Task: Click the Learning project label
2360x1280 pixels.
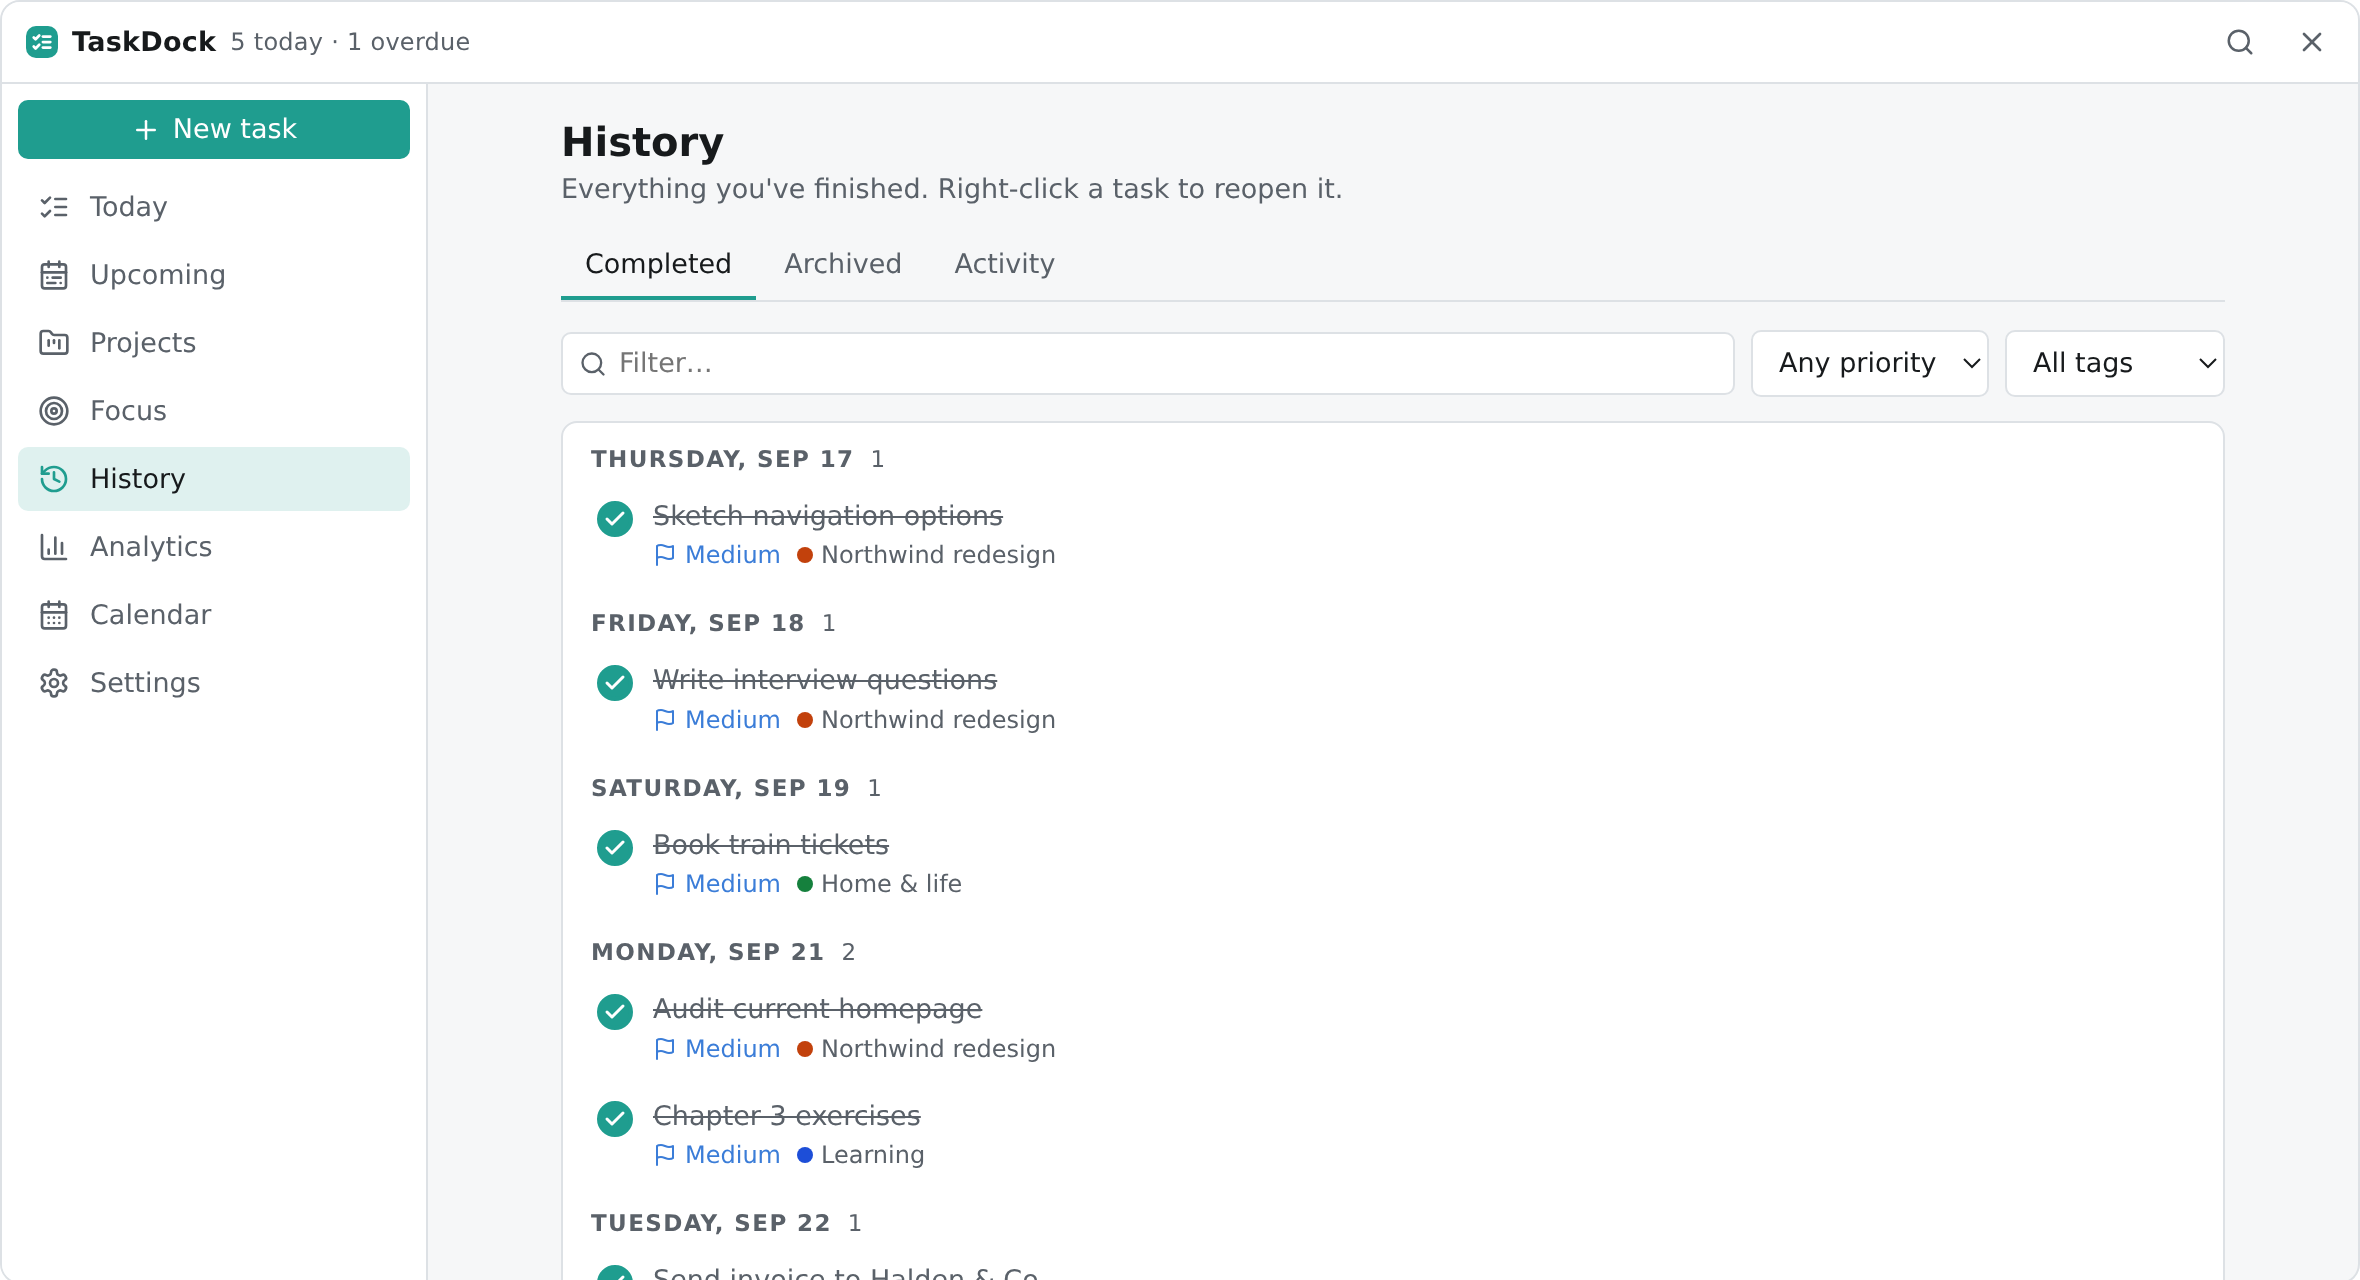Action: (x=872, y=1155)
